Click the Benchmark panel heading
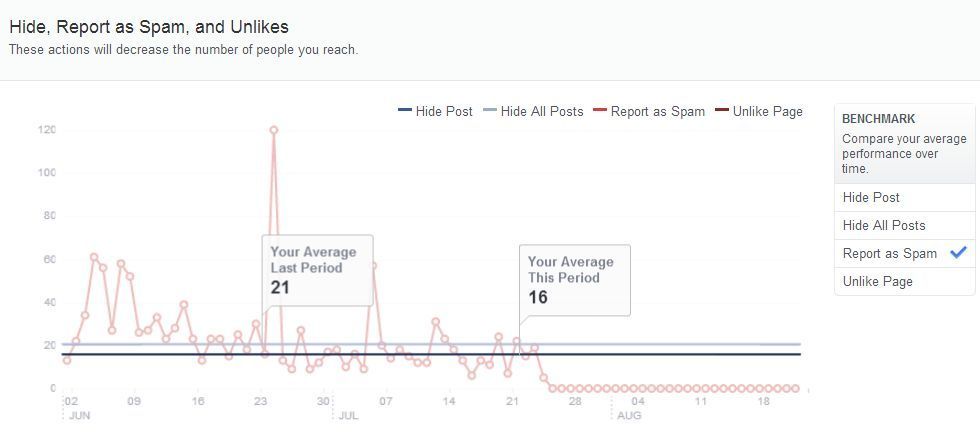The height and width of the screenshot is (432, 980). pyautogui.click(x=878, y=119)
